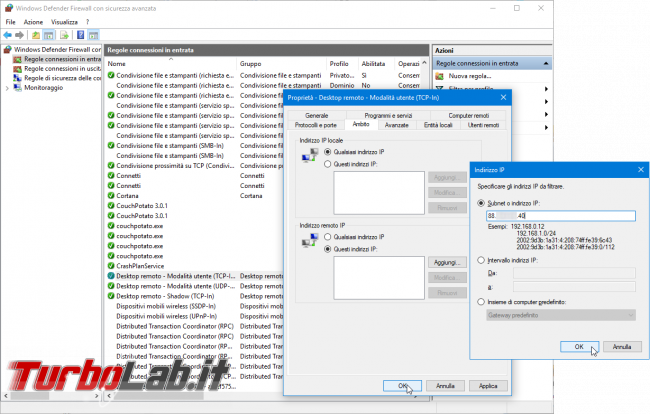Click the show/hide console tree toolbar icon
The image size is (650, 414).
coord(49,35)
